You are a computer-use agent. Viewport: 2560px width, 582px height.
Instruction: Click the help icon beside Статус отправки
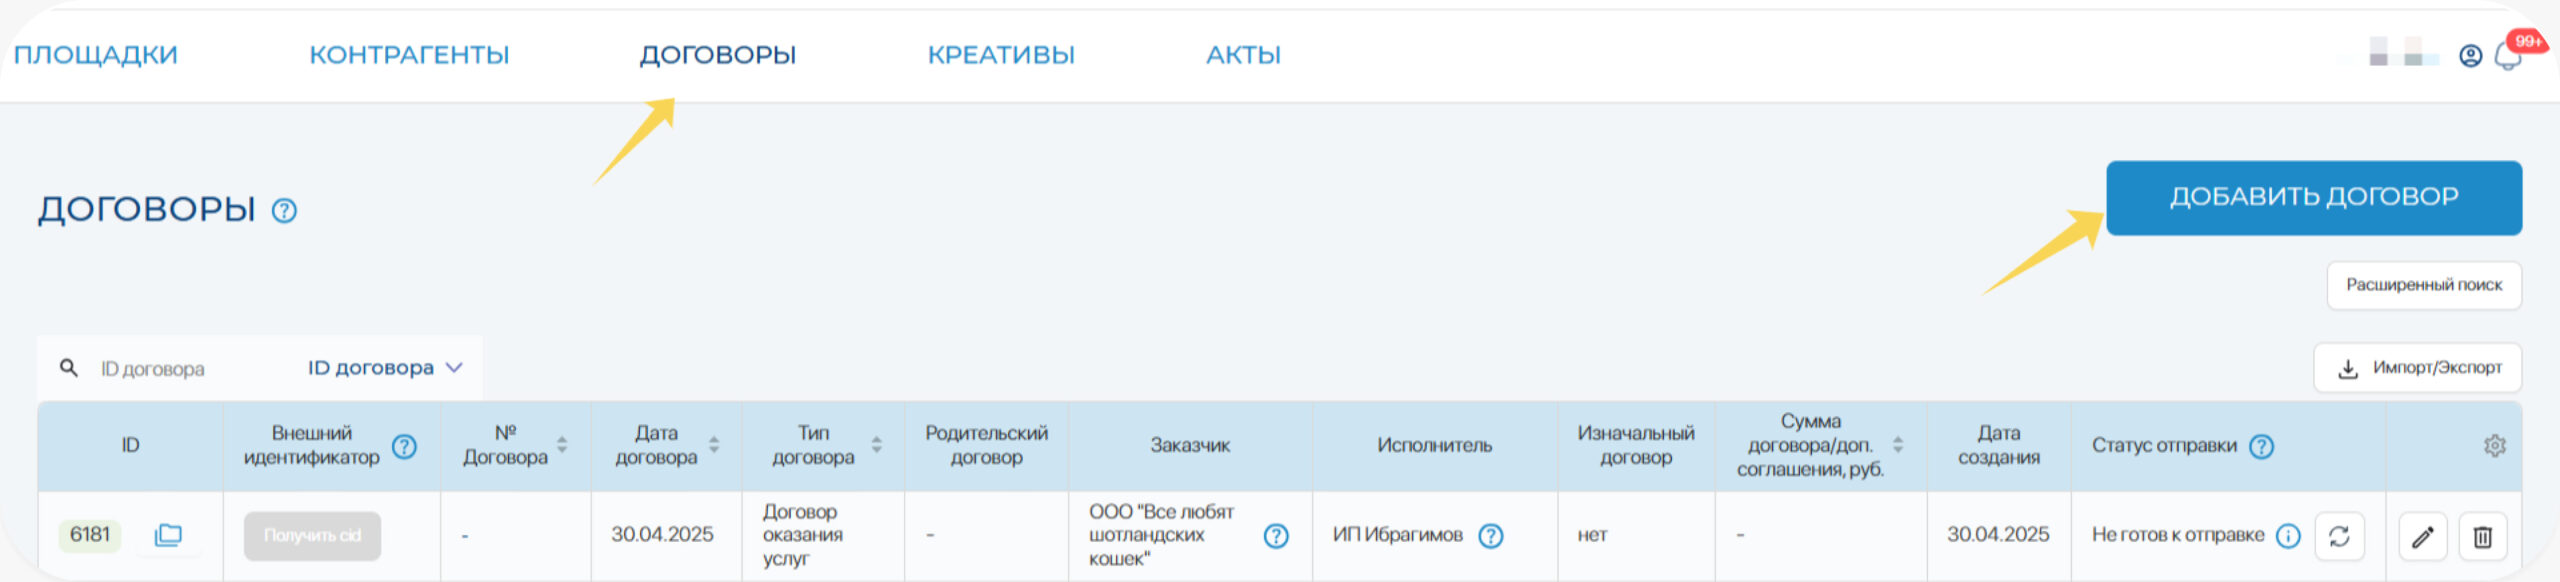(x=2262, y=446)
